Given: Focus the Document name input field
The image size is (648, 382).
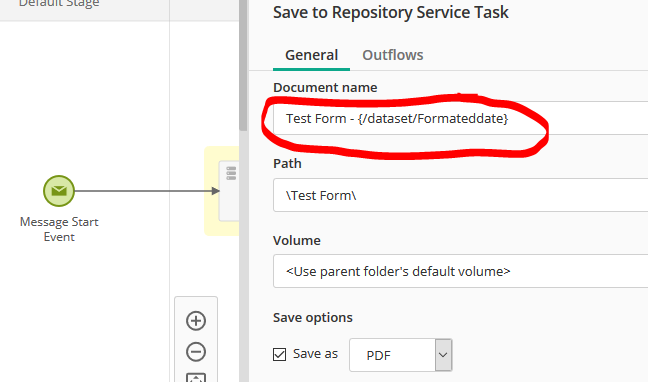Looking at the screenshot, I should click(x=460, y=118).
